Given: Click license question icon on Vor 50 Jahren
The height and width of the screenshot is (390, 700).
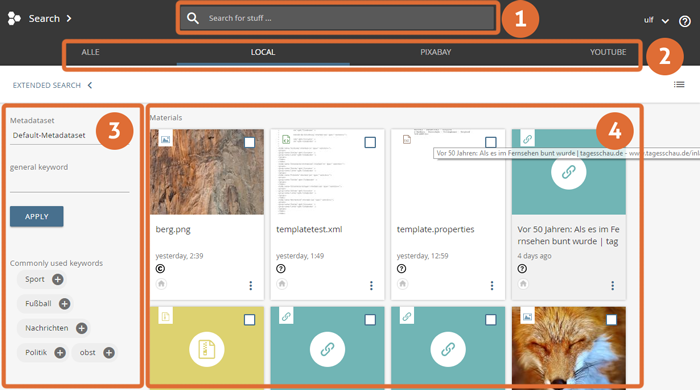Looking at the screenshot, I should (x=522, y=269).
